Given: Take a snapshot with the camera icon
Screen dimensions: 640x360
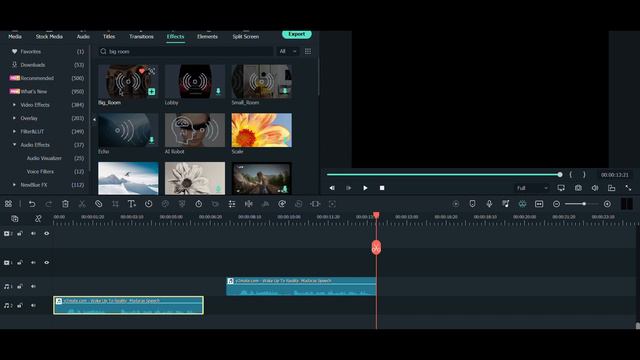Looking at the screenshot, I should [578, 188].
